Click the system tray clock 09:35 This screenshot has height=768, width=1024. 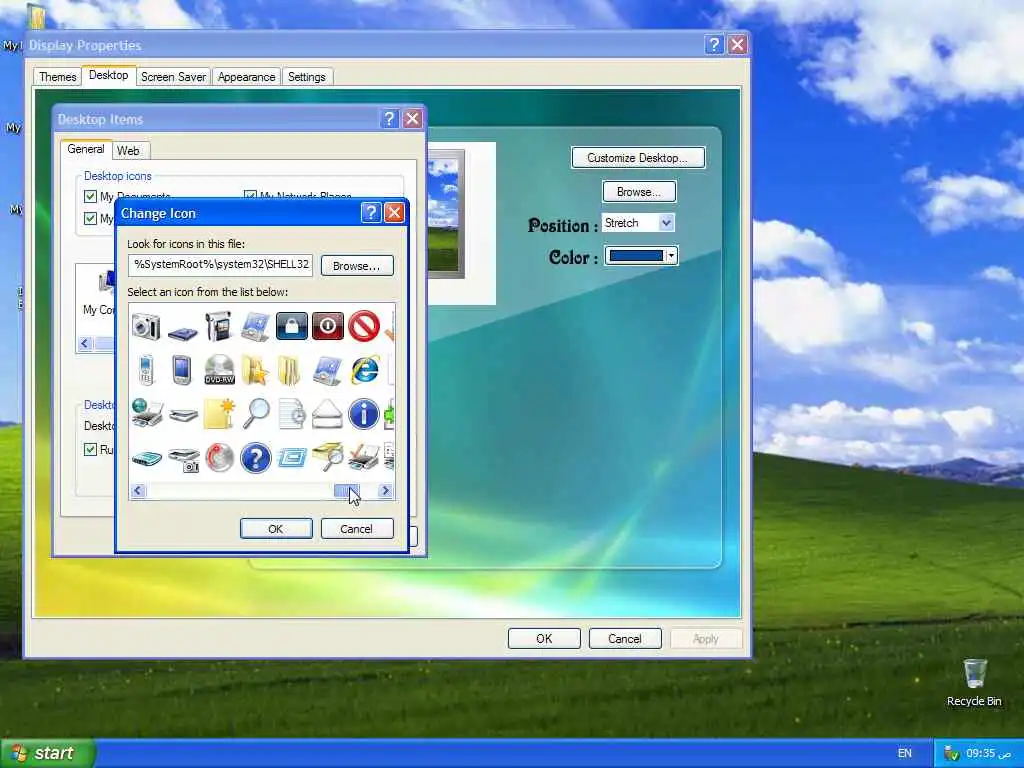point(989,753)
